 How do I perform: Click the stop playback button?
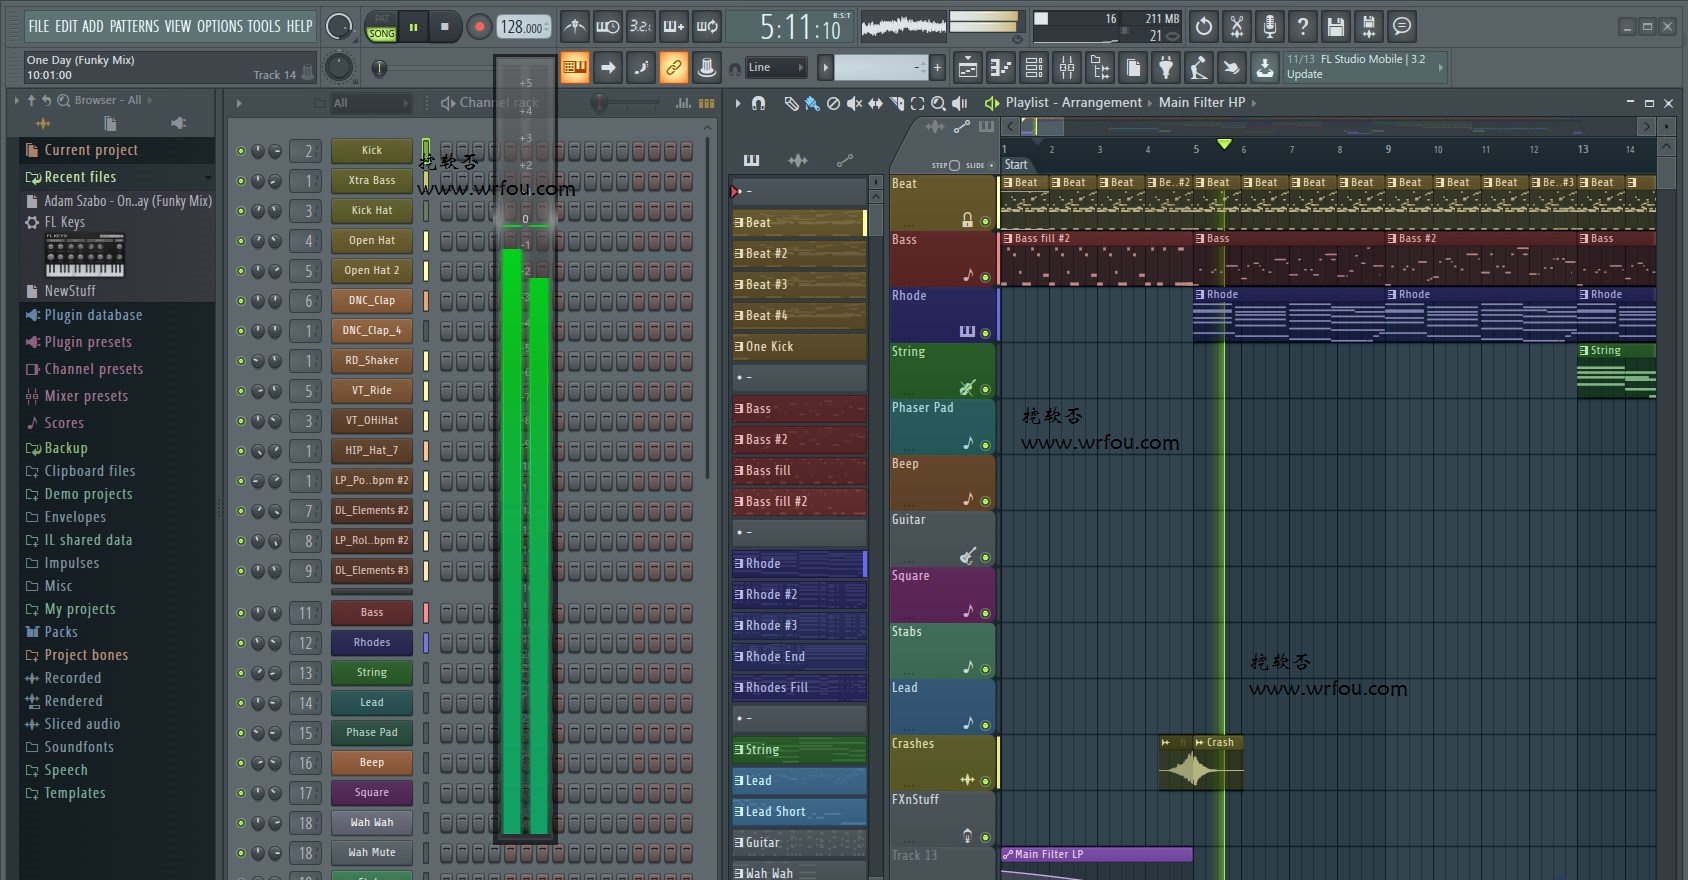click(445, 27)
